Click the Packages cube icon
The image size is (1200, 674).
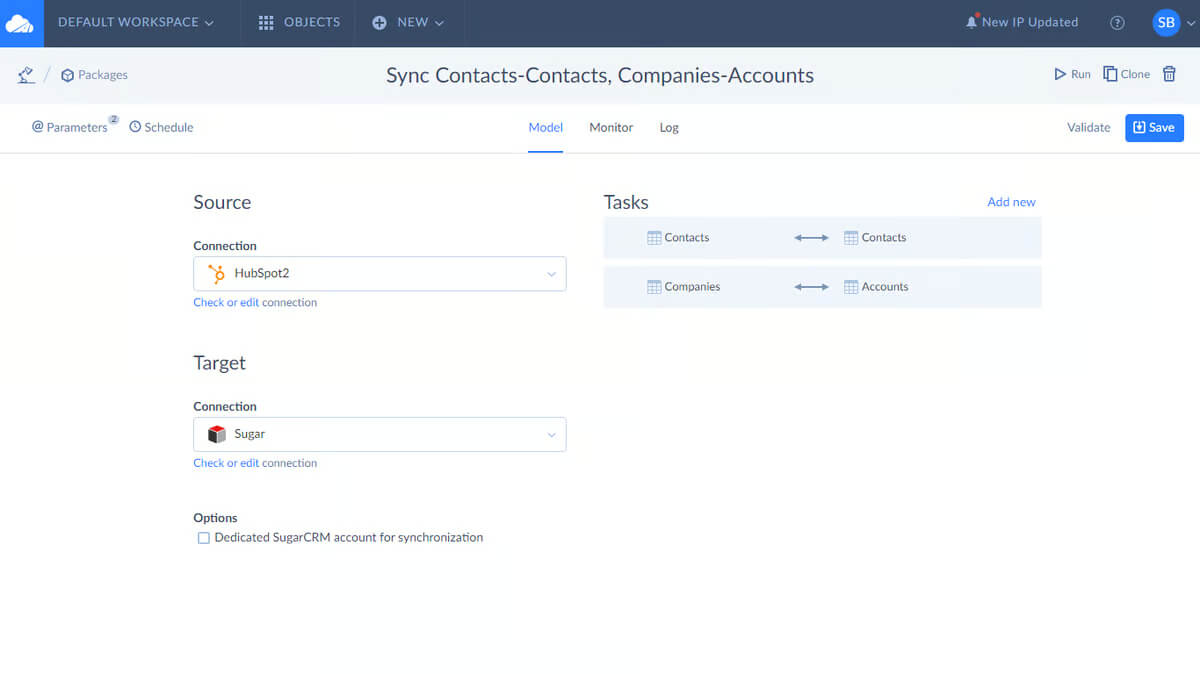(67, 75)
